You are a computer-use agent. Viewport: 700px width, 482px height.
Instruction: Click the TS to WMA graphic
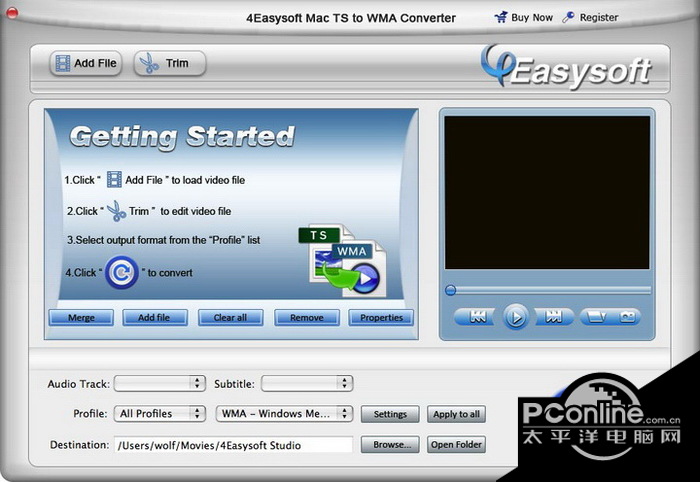click(342, 260)
